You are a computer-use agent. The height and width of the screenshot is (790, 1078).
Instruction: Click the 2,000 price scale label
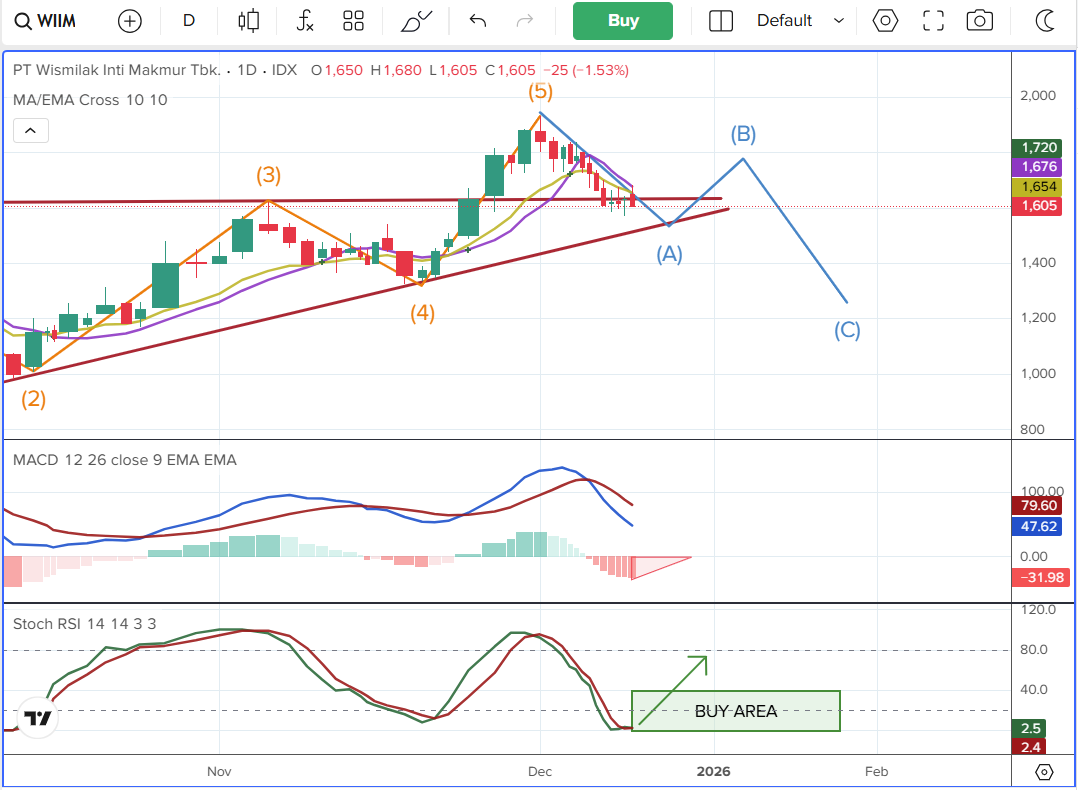(x=1037, y=96)
